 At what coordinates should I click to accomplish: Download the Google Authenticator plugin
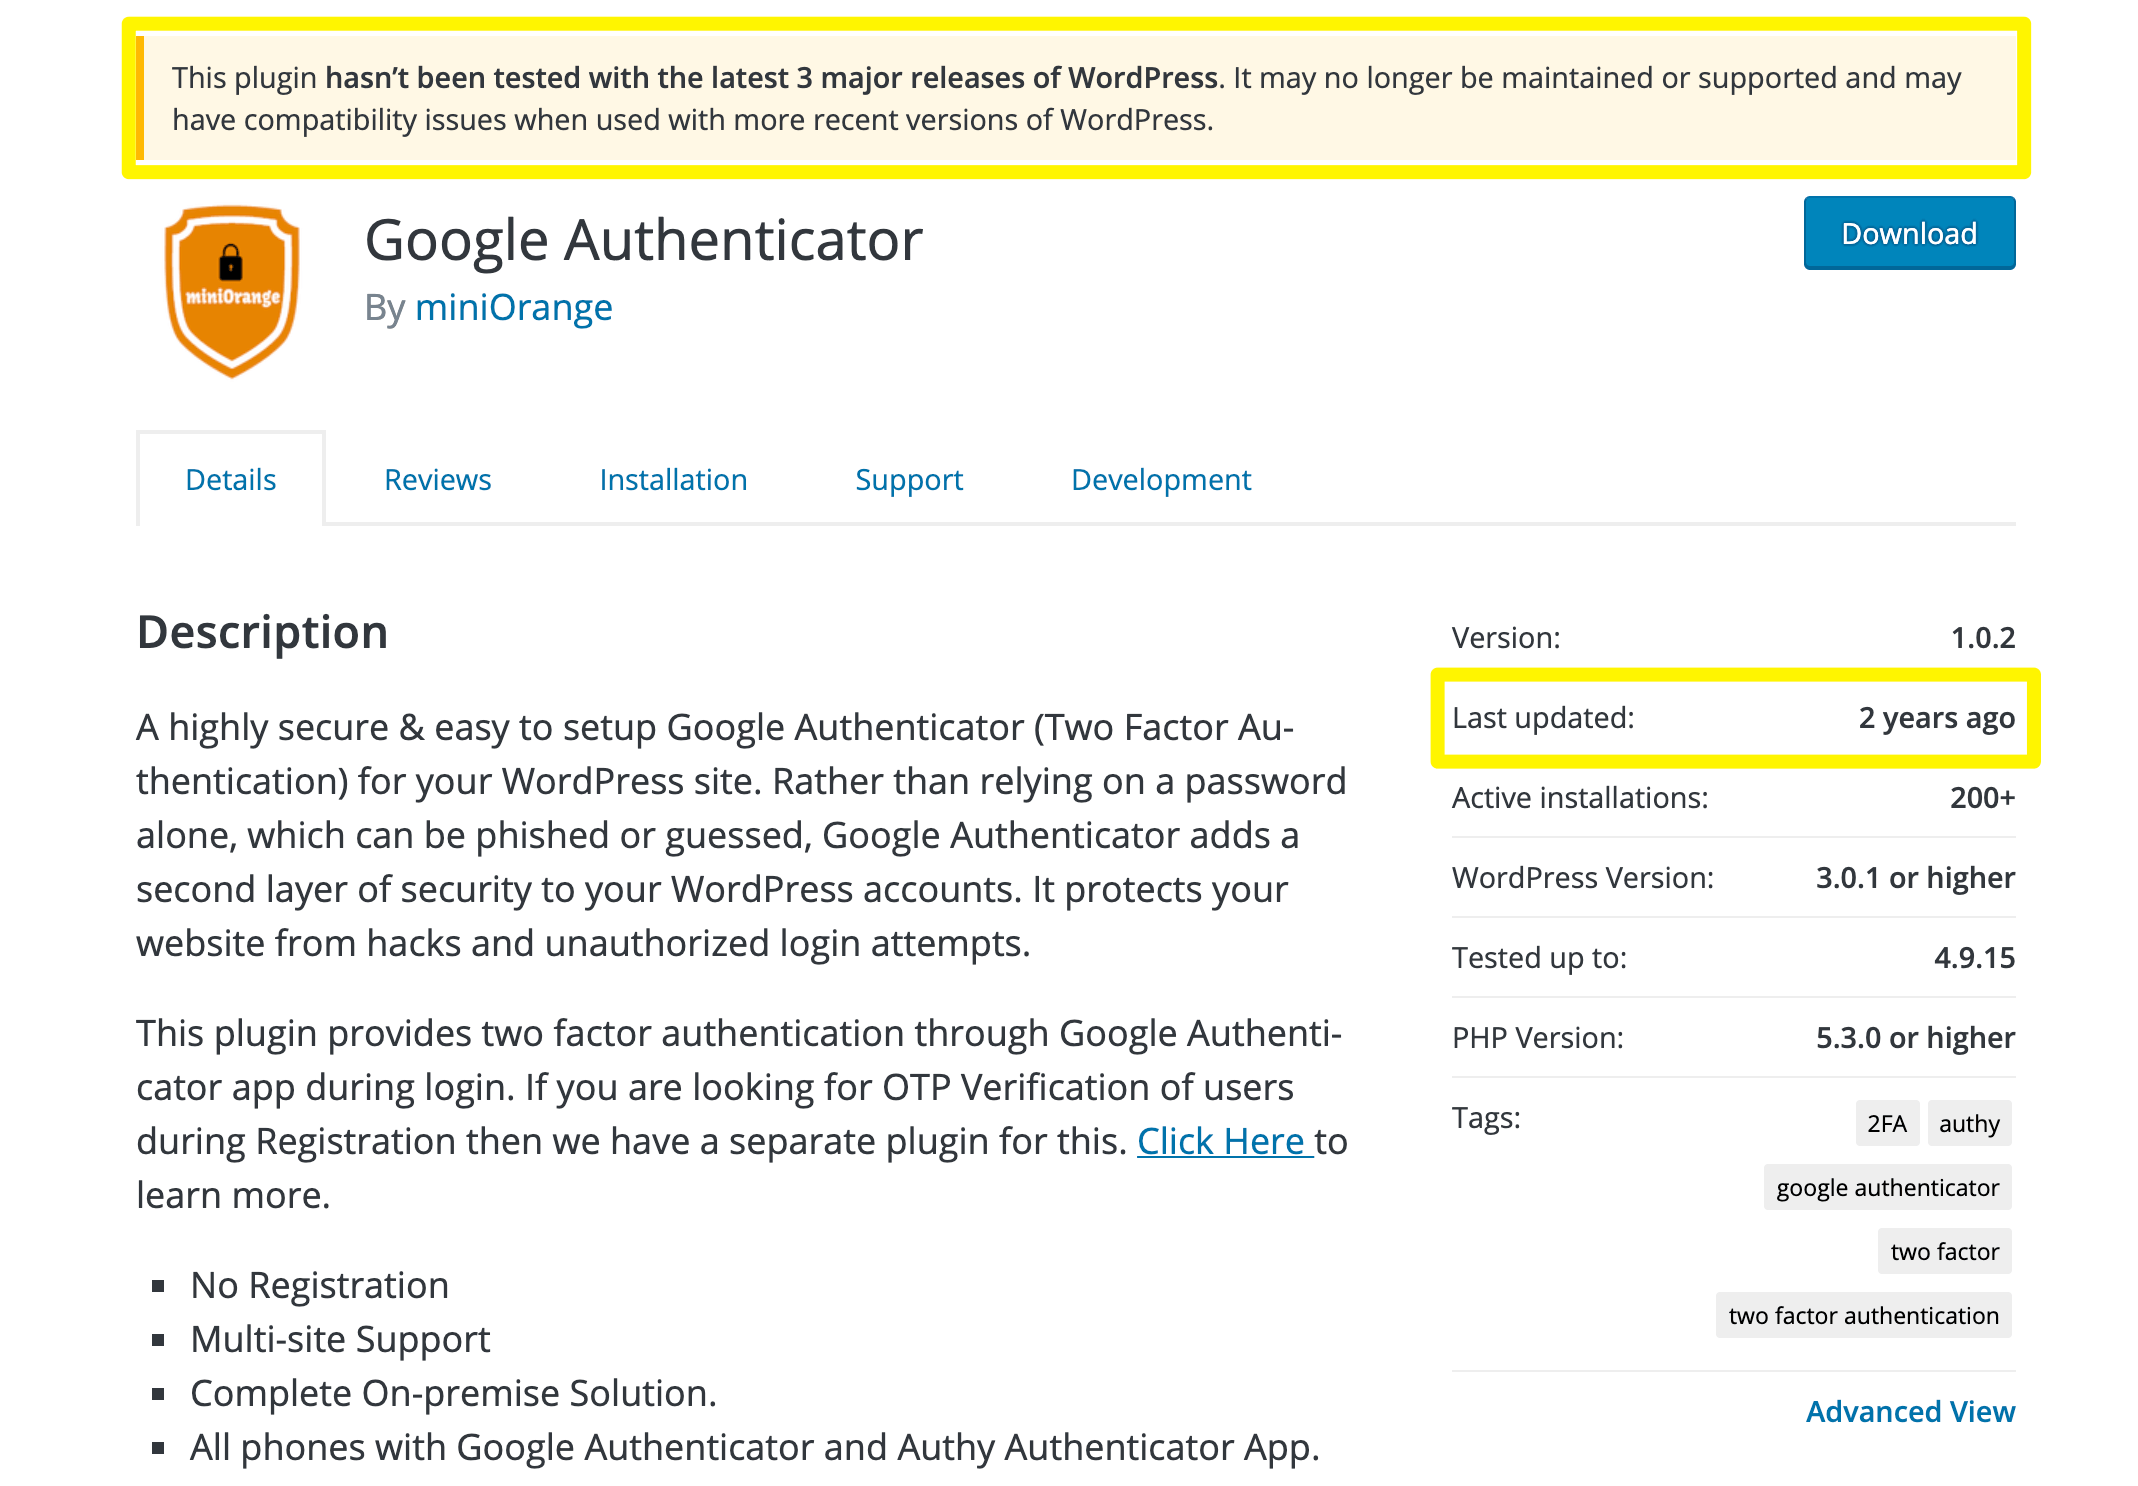1909,233
